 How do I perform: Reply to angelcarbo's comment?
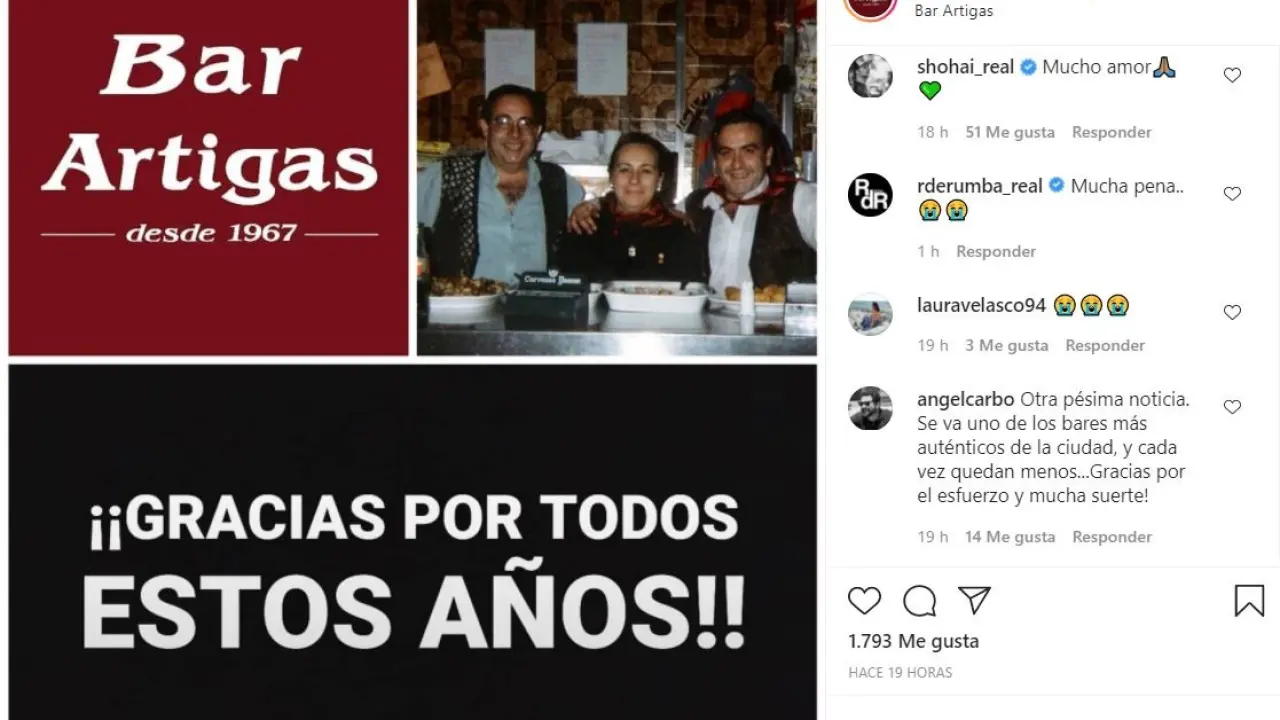click(x=1112, y=537)
